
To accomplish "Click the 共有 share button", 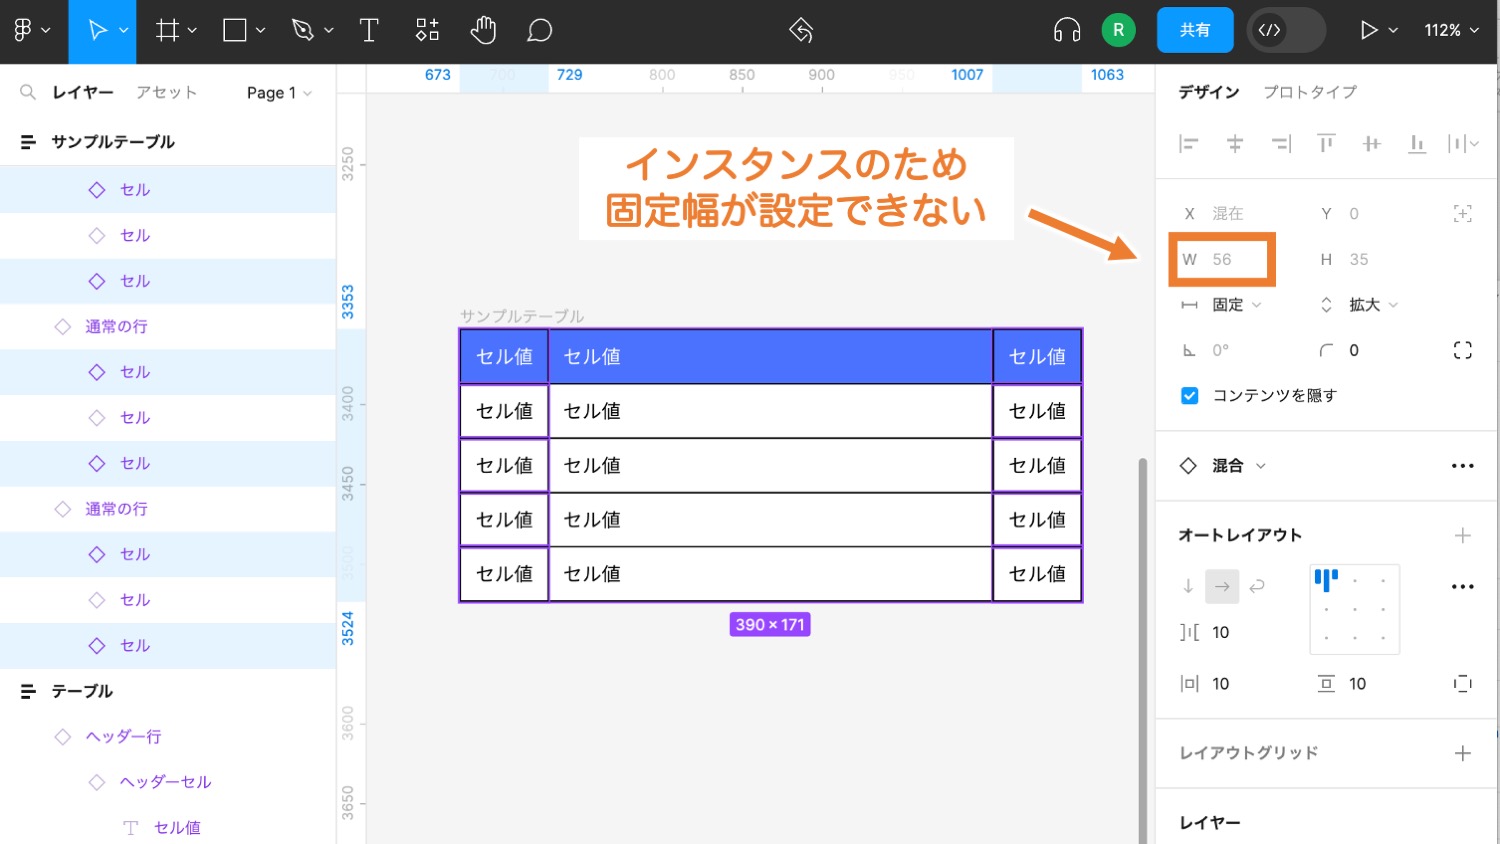I will click(x=1195, y=30).
